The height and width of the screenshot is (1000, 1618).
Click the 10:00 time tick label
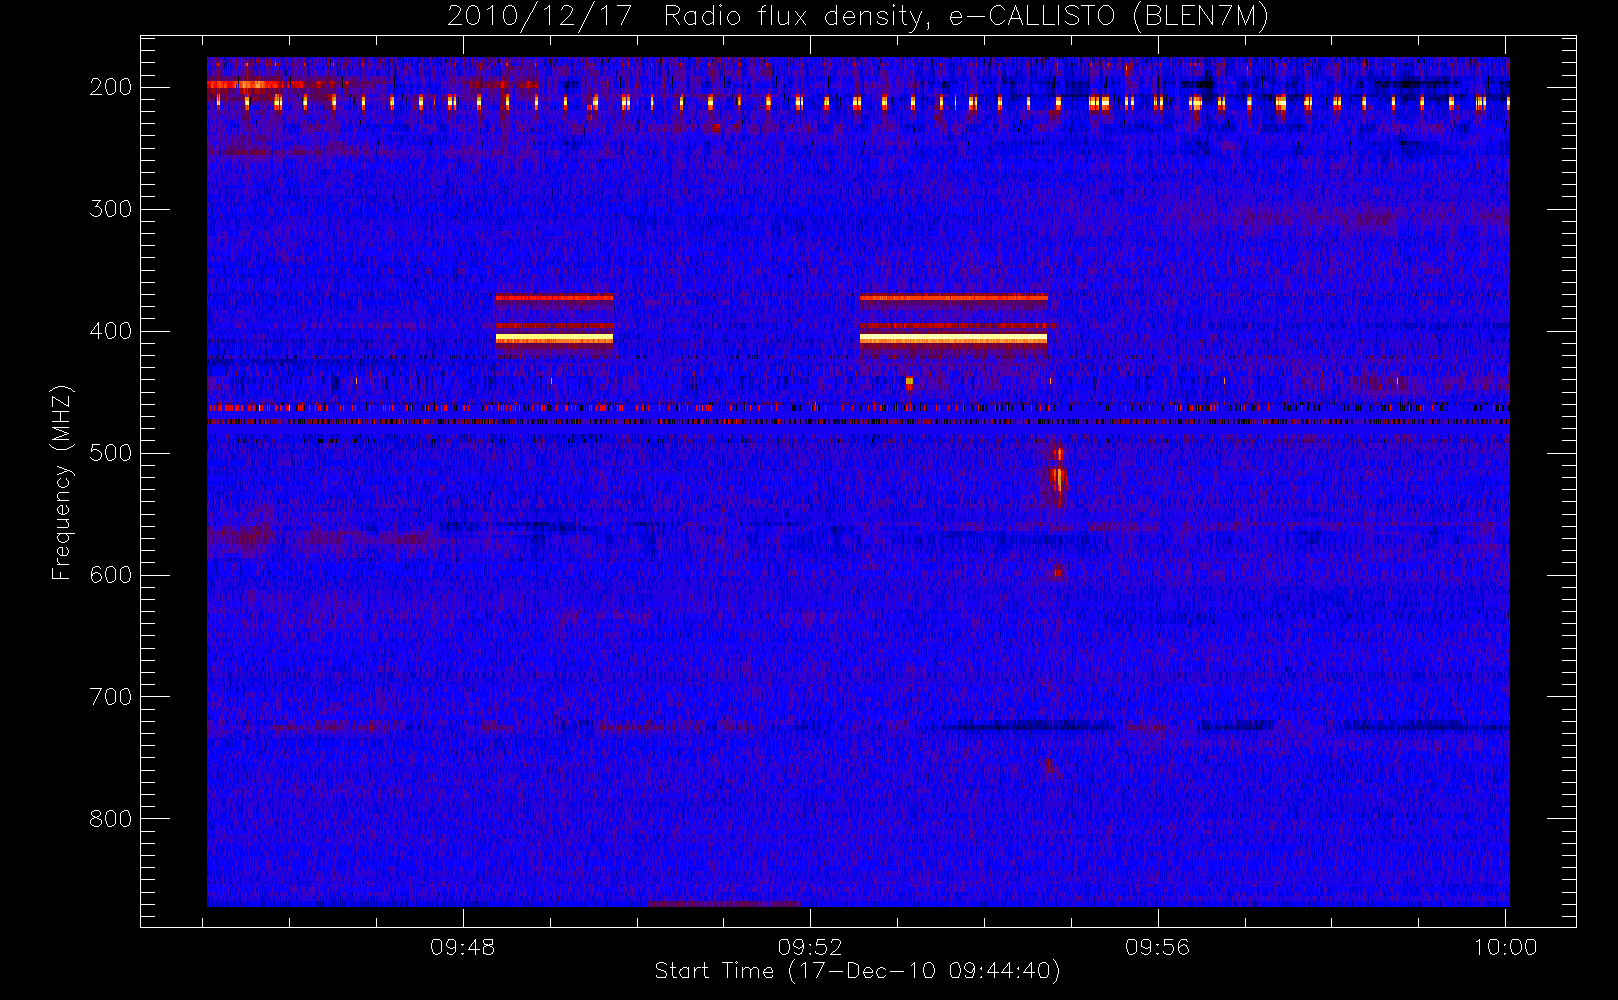coord(1506,947)
